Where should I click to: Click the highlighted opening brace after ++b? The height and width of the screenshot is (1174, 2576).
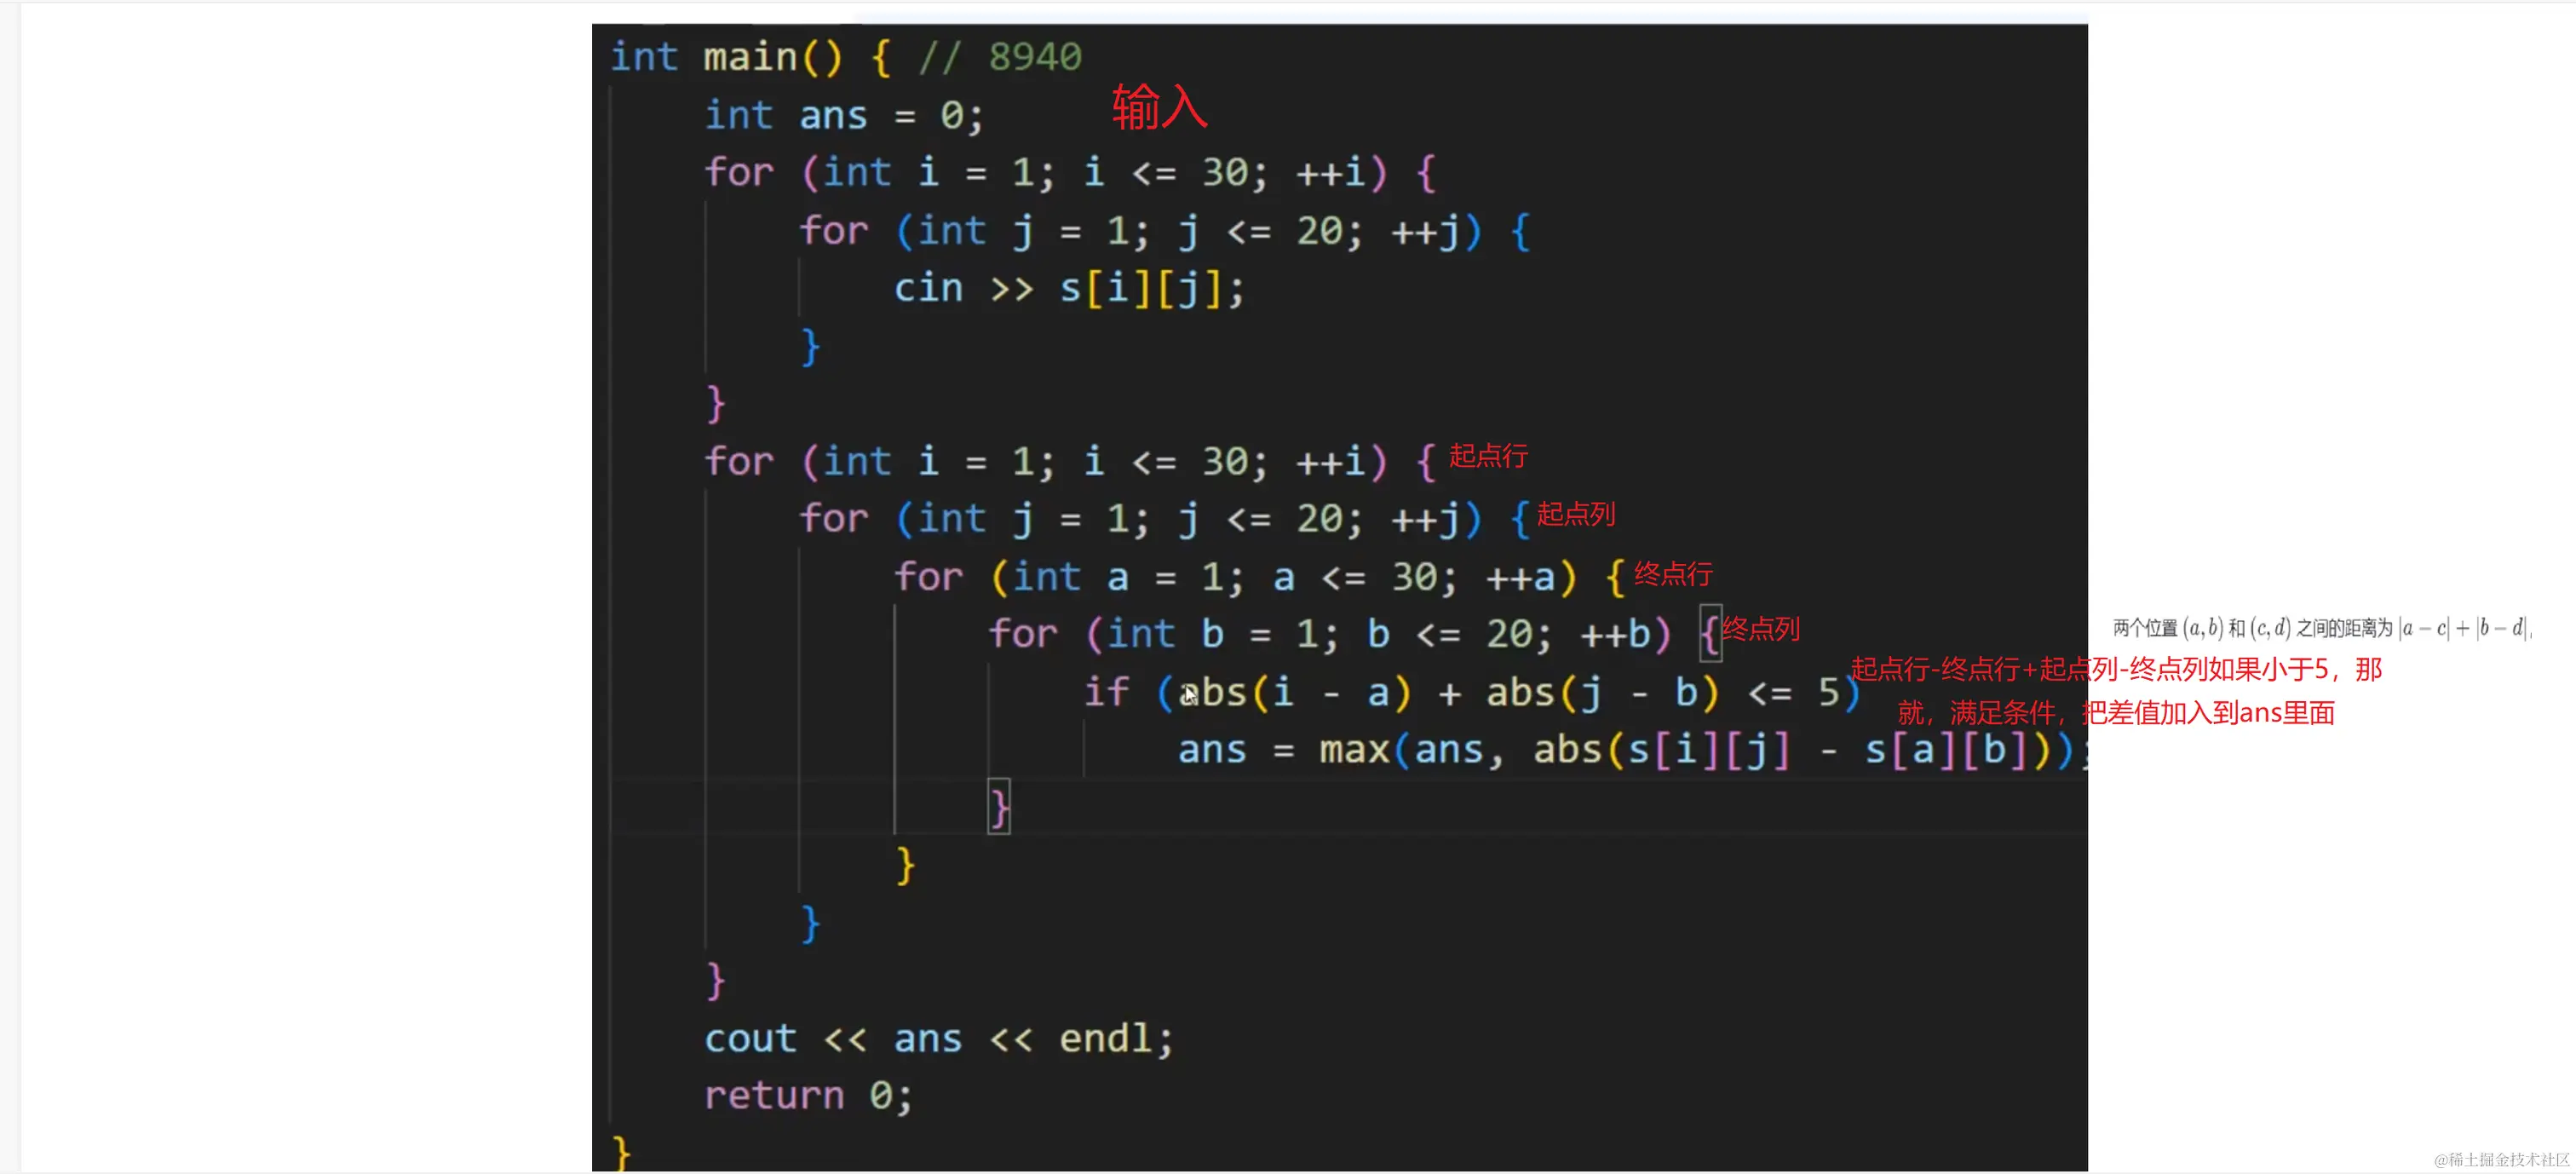coord(1710,634)
